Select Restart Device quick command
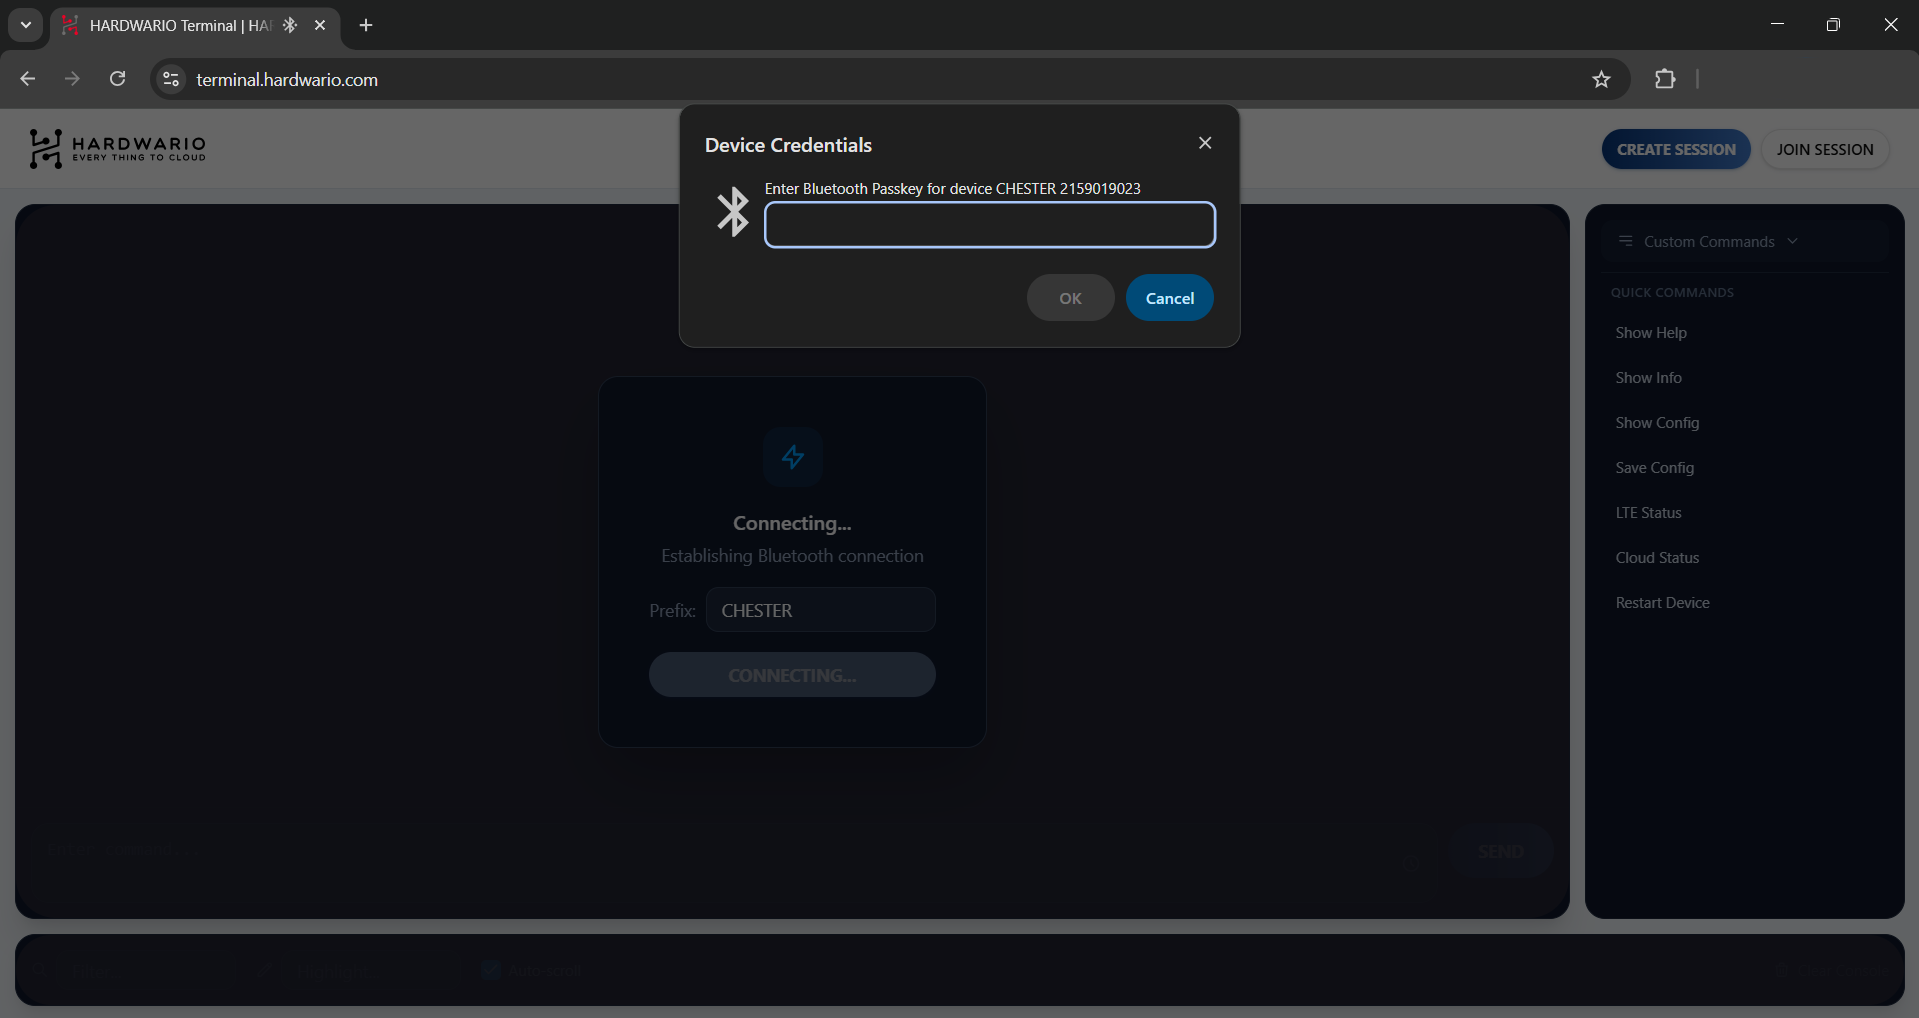 tap(1662, 603)
